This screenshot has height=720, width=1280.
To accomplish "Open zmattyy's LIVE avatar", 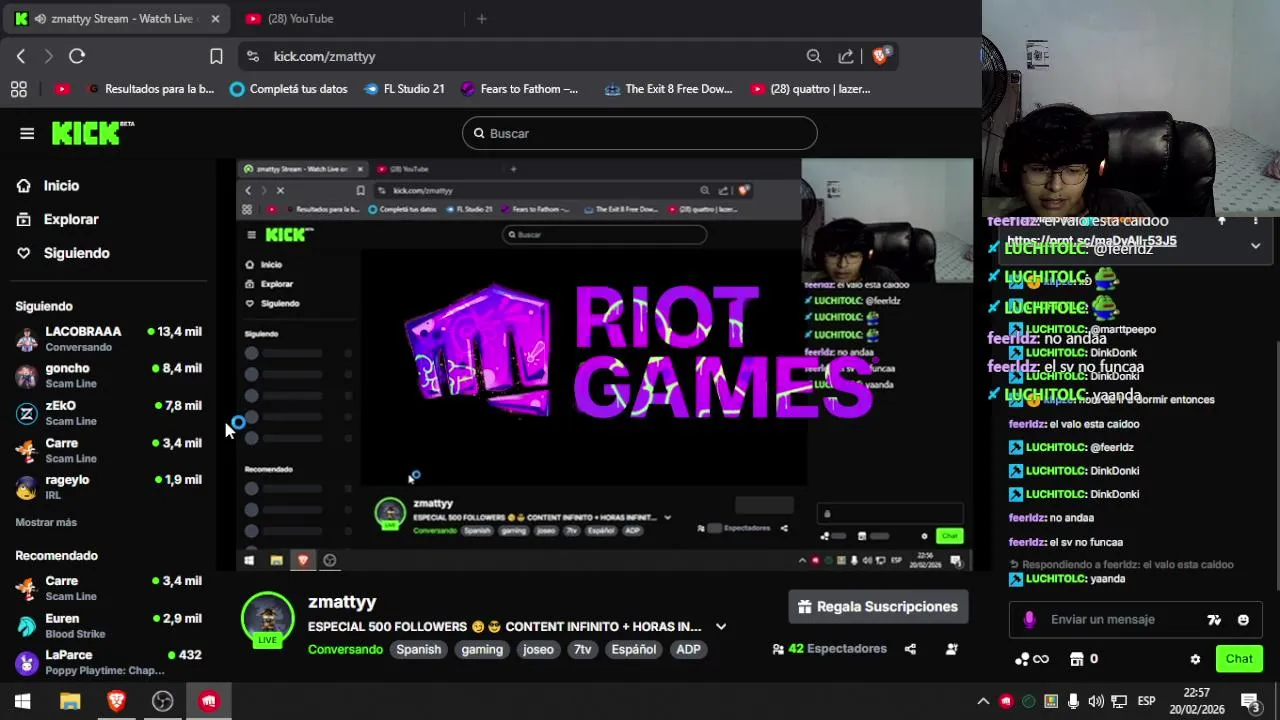I will click(267, 619).
